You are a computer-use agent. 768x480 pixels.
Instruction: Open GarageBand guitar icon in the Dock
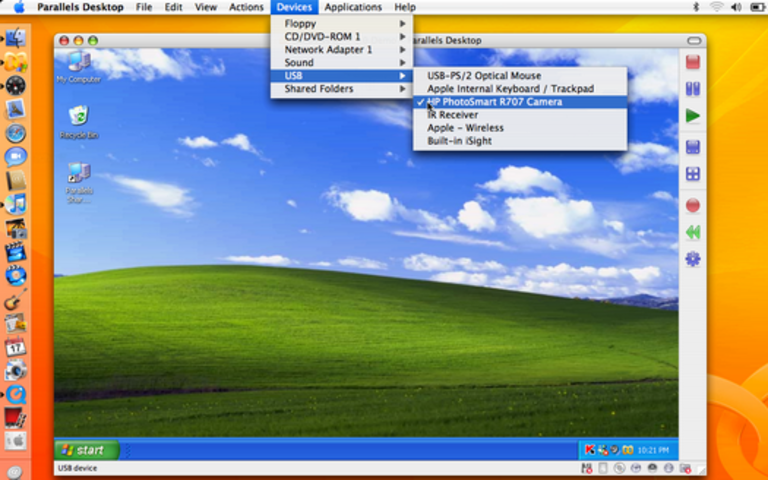point(15,299)
